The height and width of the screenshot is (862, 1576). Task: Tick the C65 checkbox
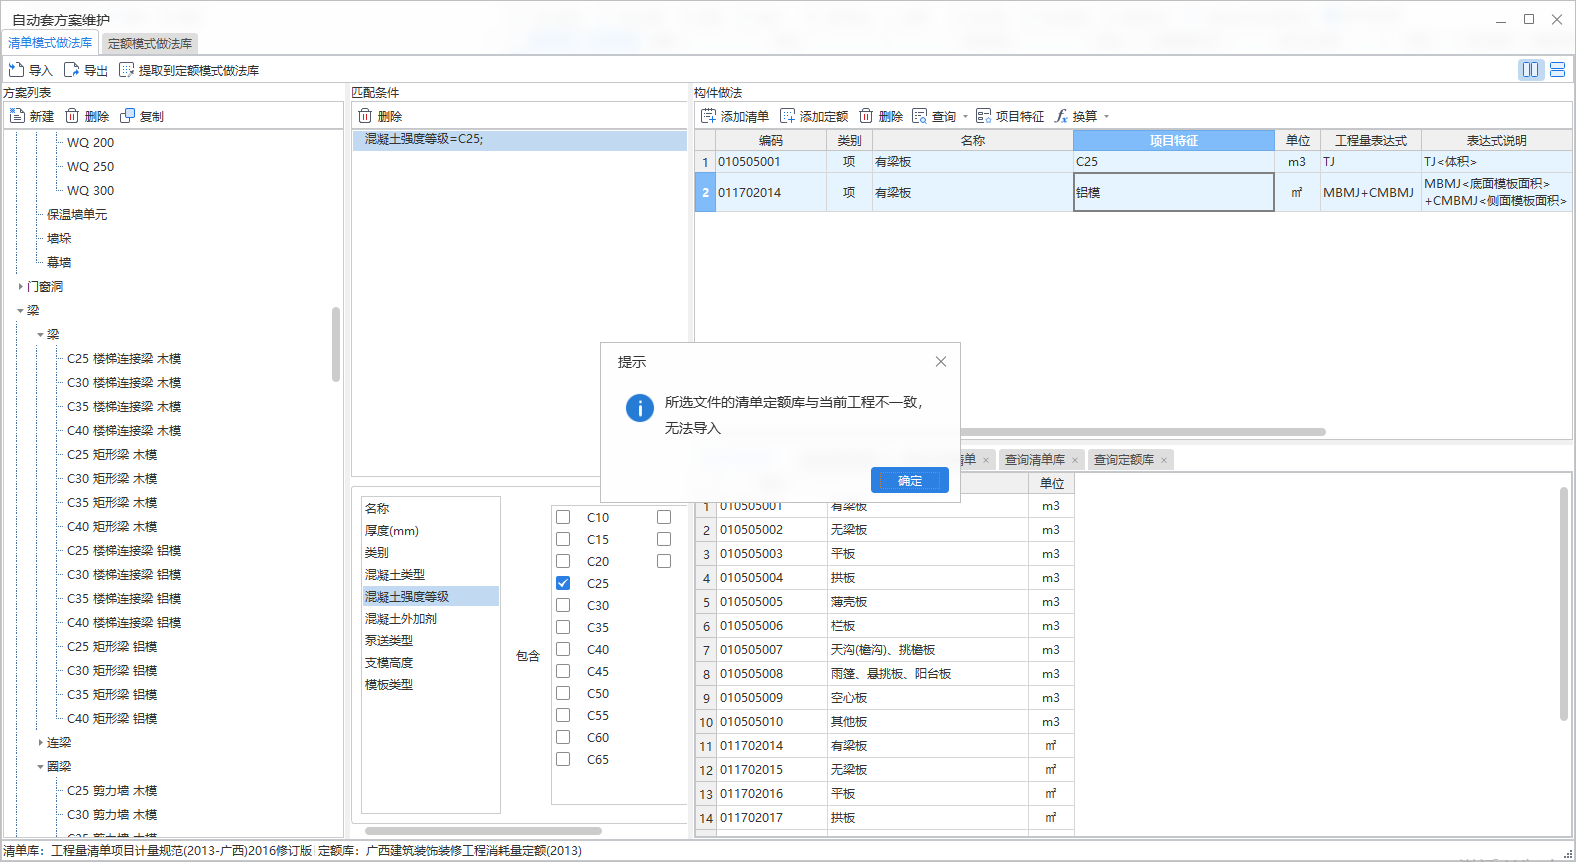[563, 759]
